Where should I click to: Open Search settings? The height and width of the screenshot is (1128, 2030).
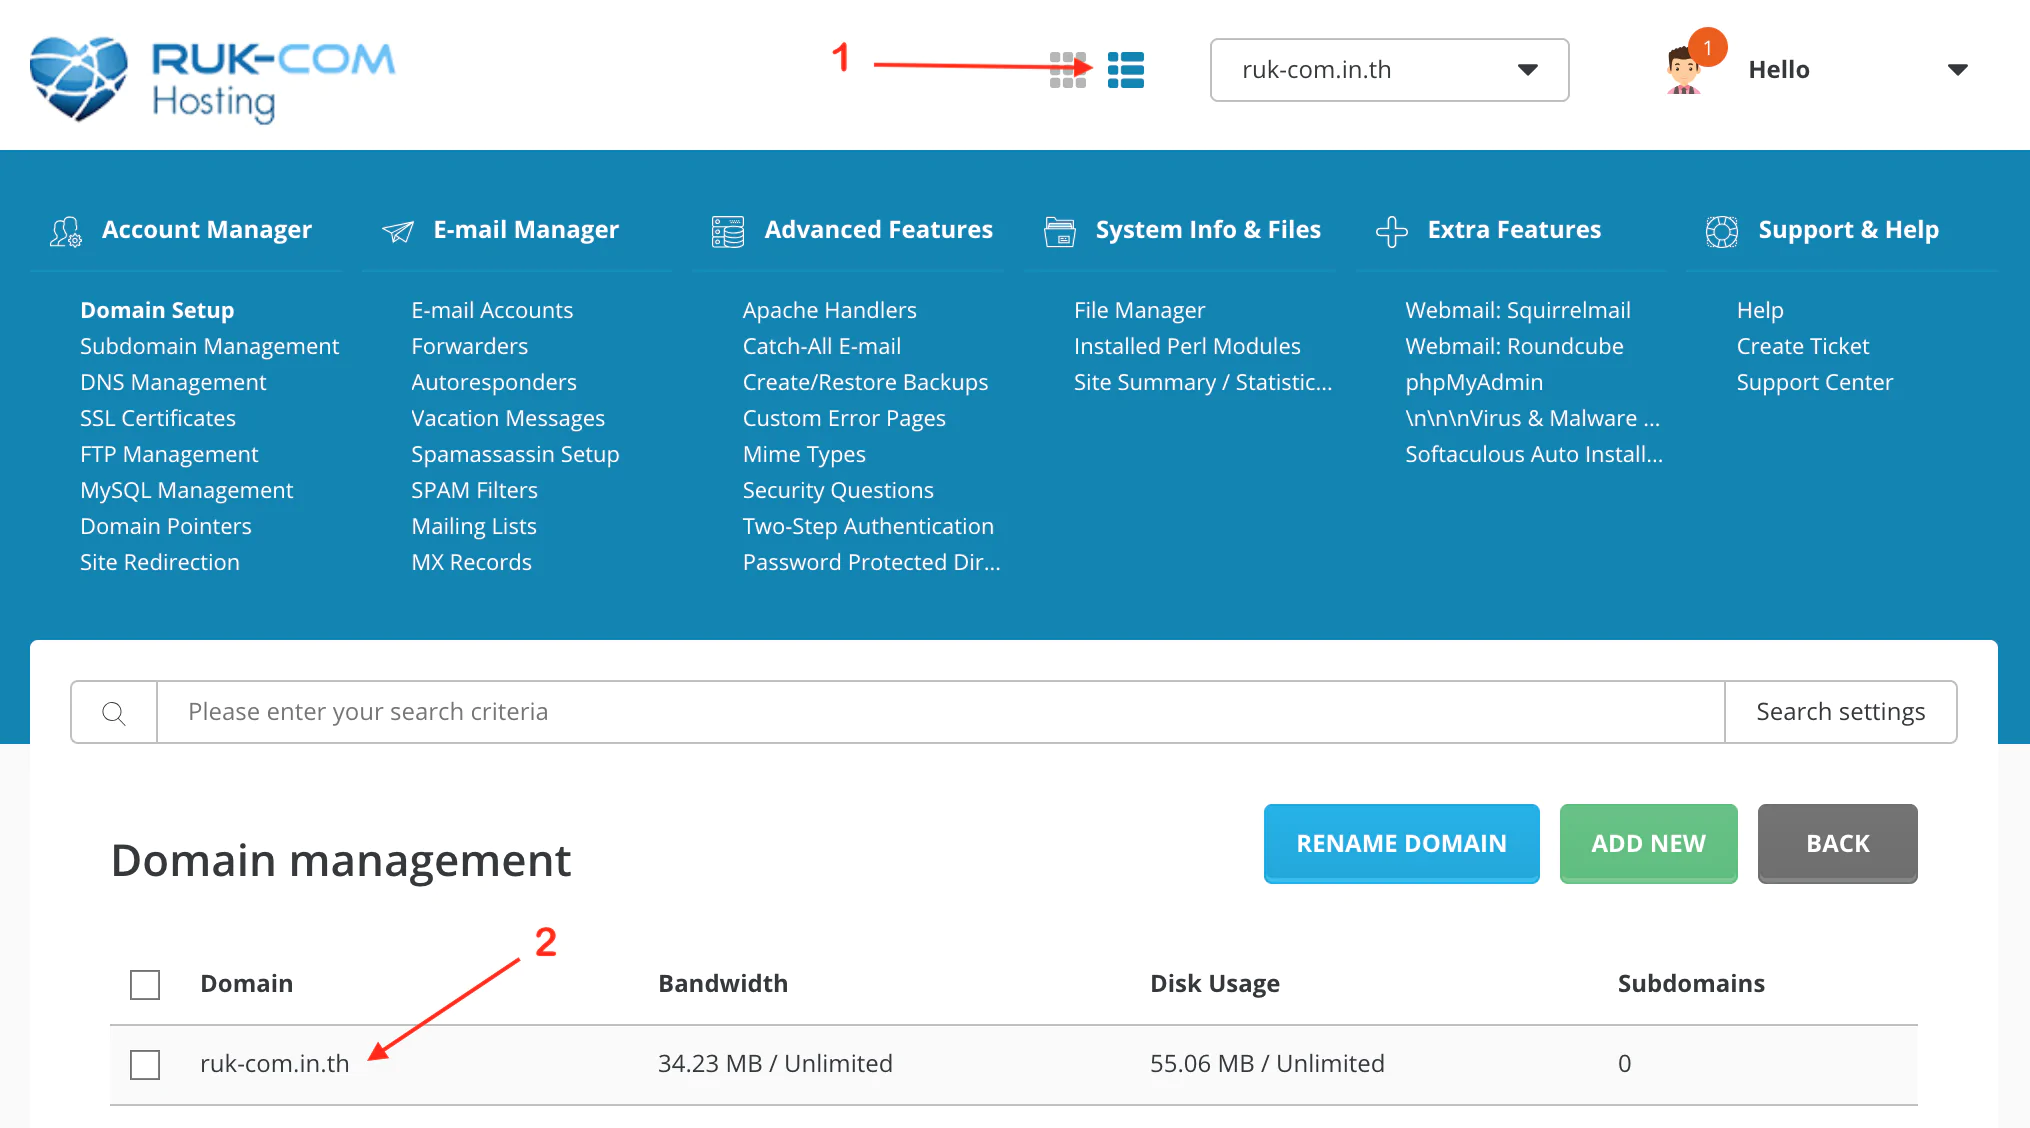1840,712
